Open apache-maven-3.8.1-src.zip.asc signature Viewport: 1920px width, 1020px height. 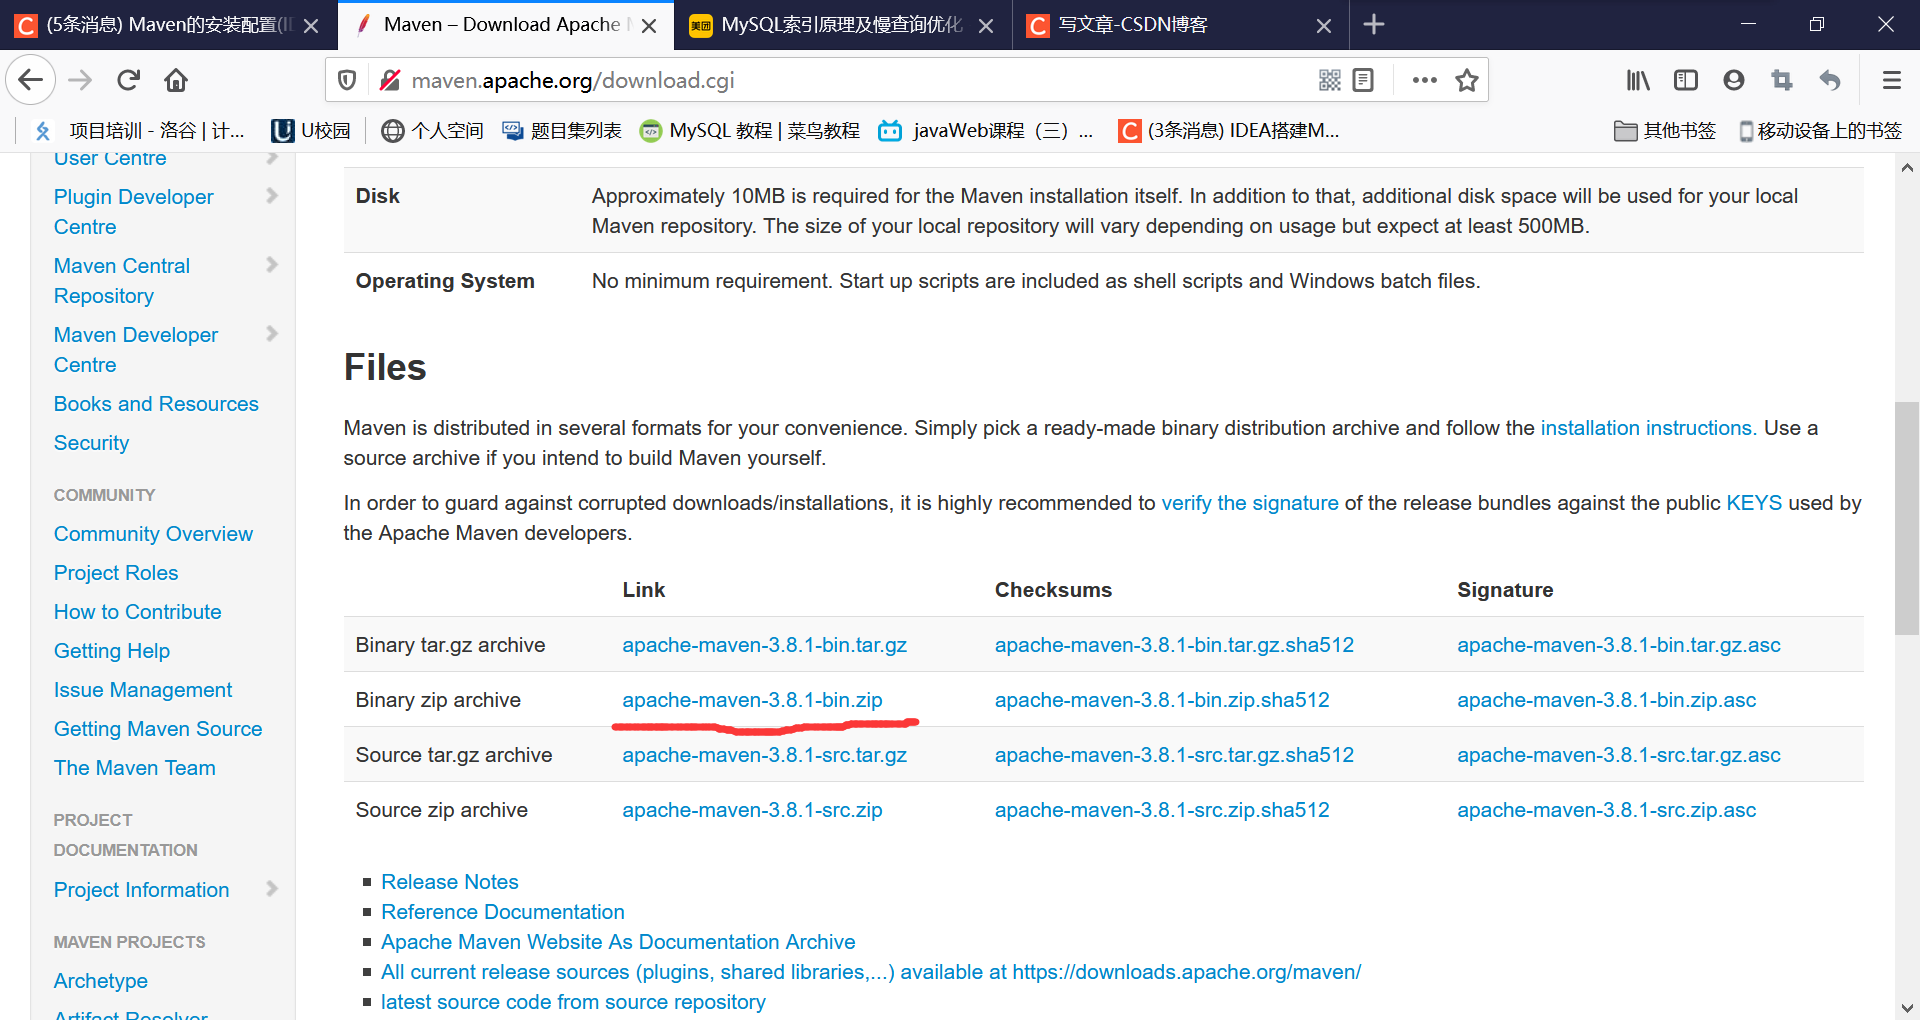[1606, 810]
